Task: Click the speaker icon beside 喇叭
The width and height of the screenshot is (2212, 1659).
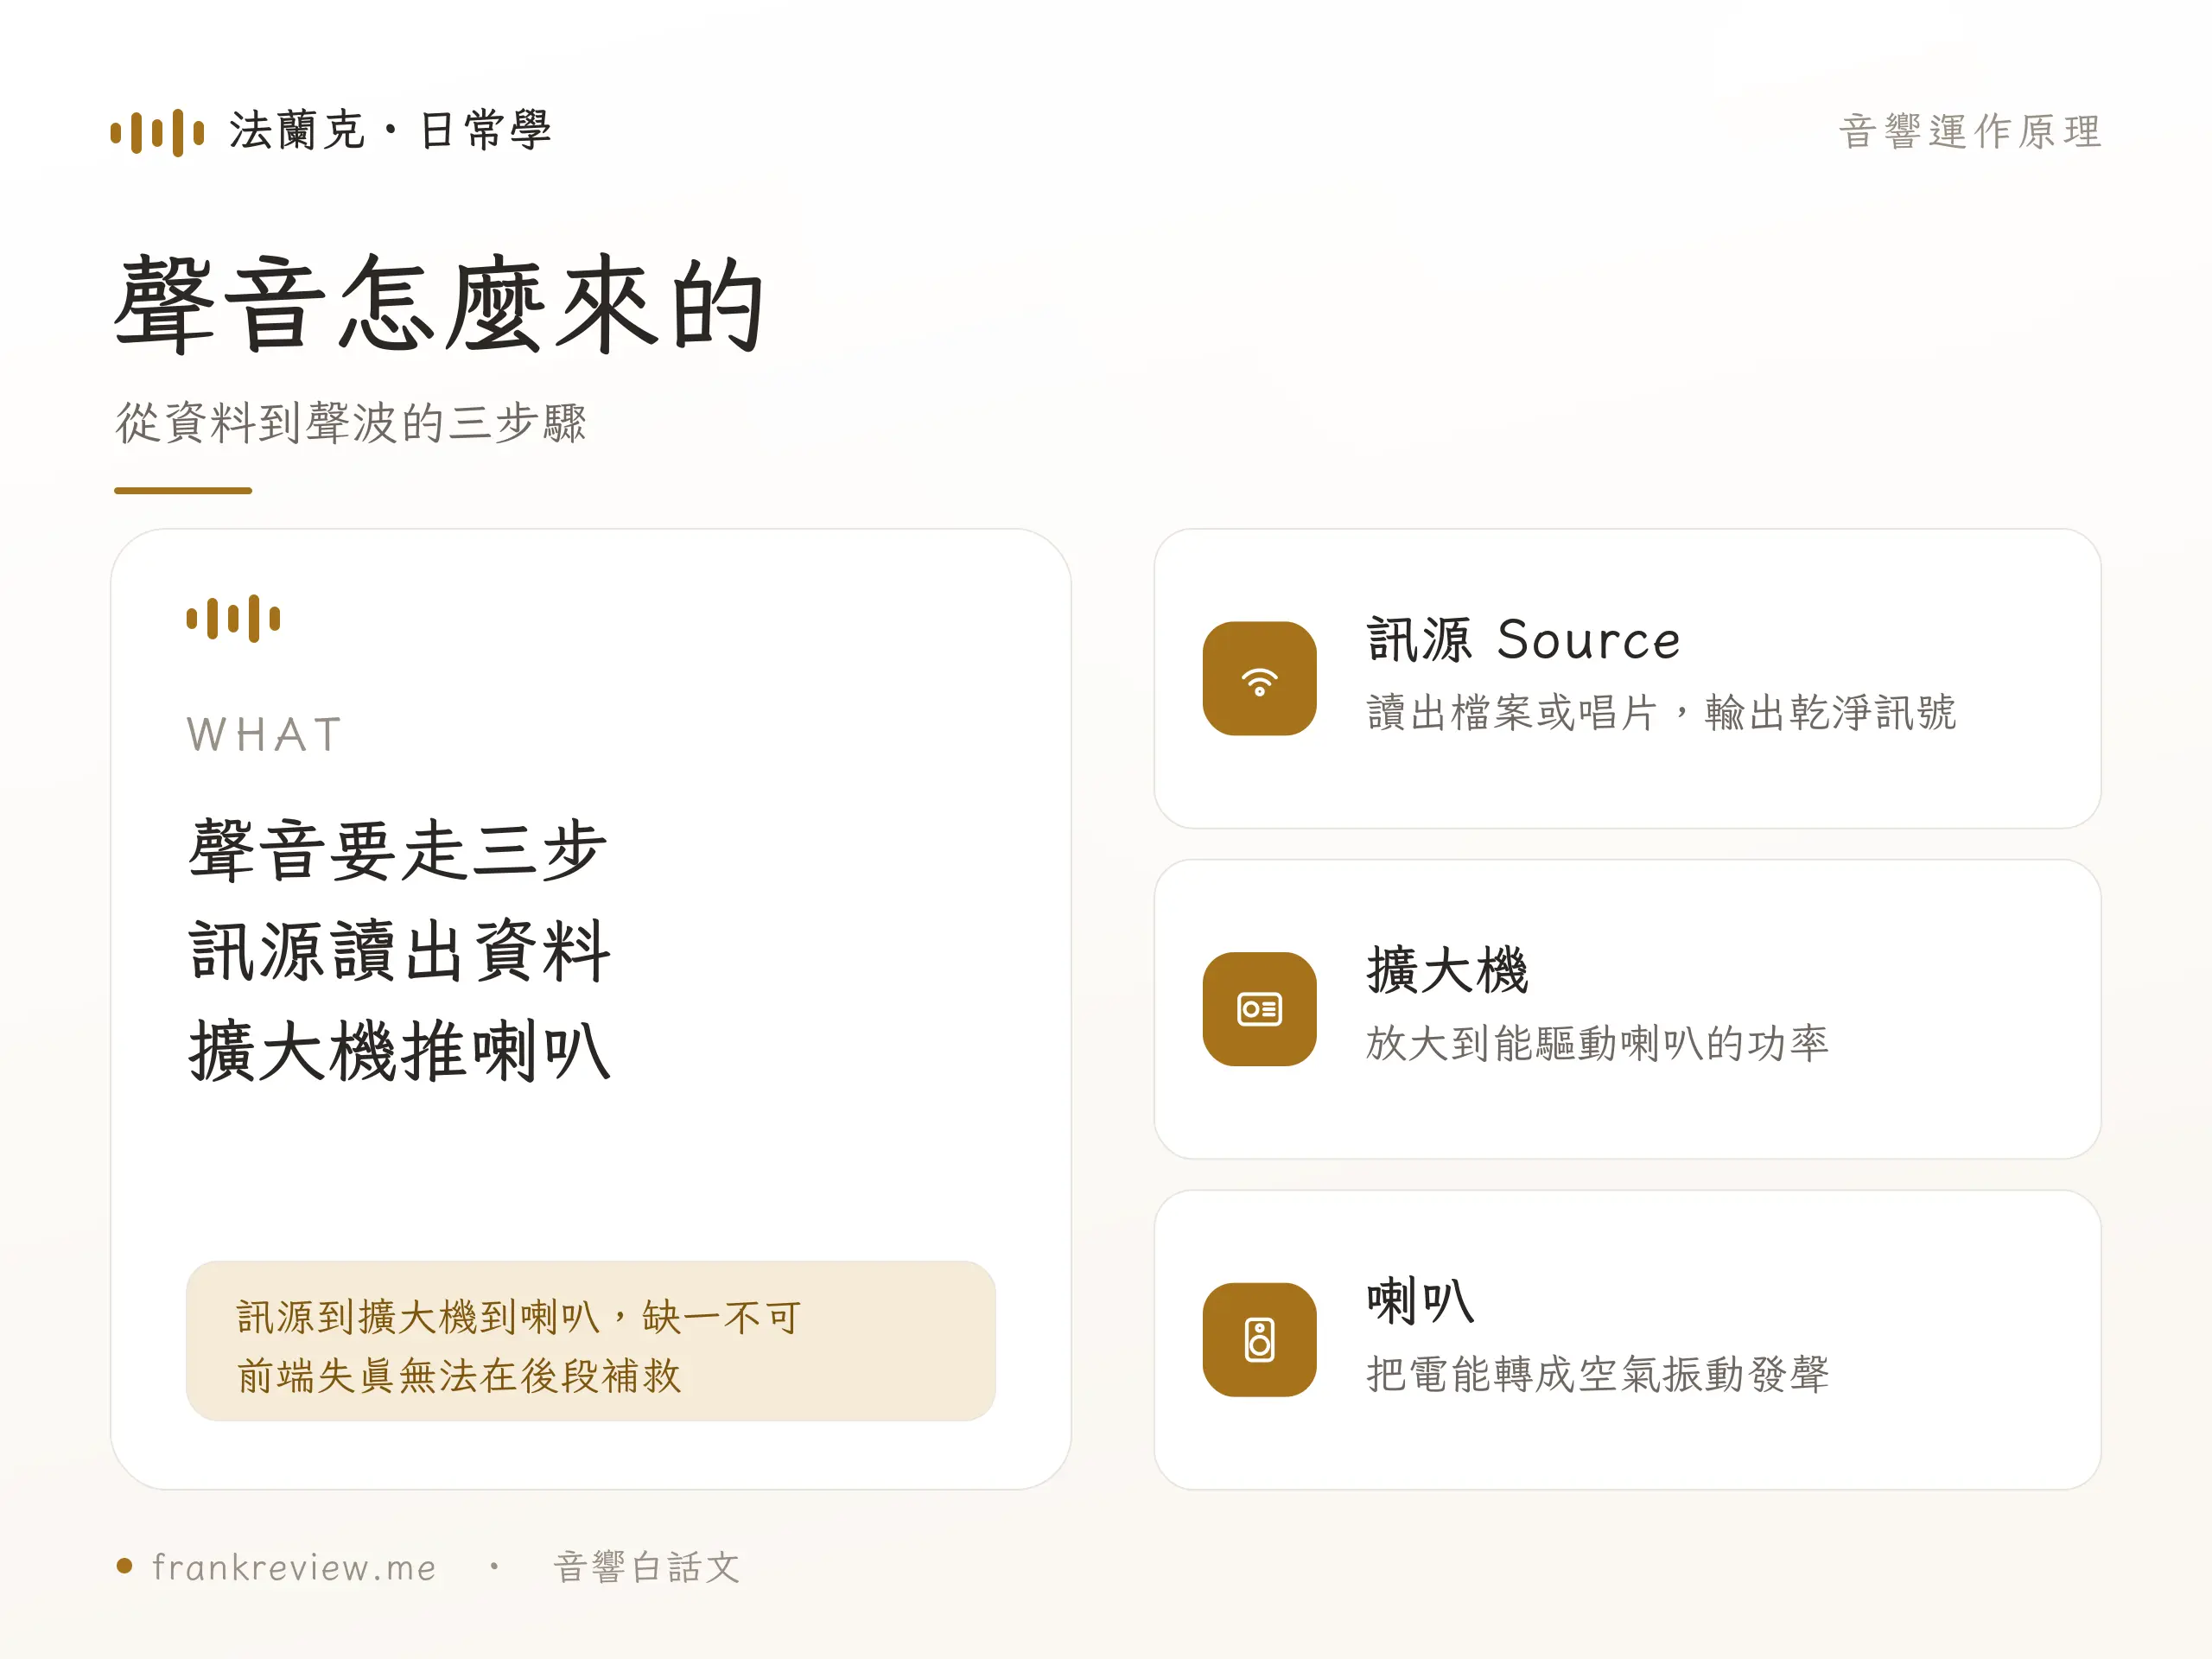Action: point(1259,1340)
